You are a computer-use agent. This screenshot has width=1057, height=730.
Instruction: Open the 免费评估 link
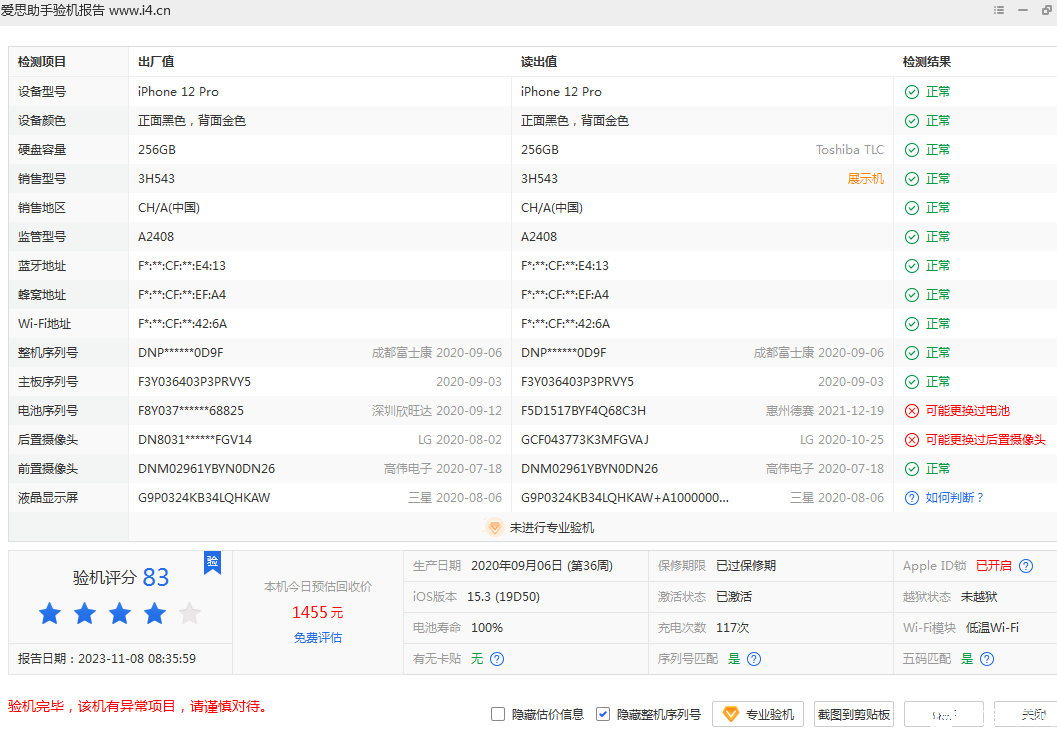(318, 637)
